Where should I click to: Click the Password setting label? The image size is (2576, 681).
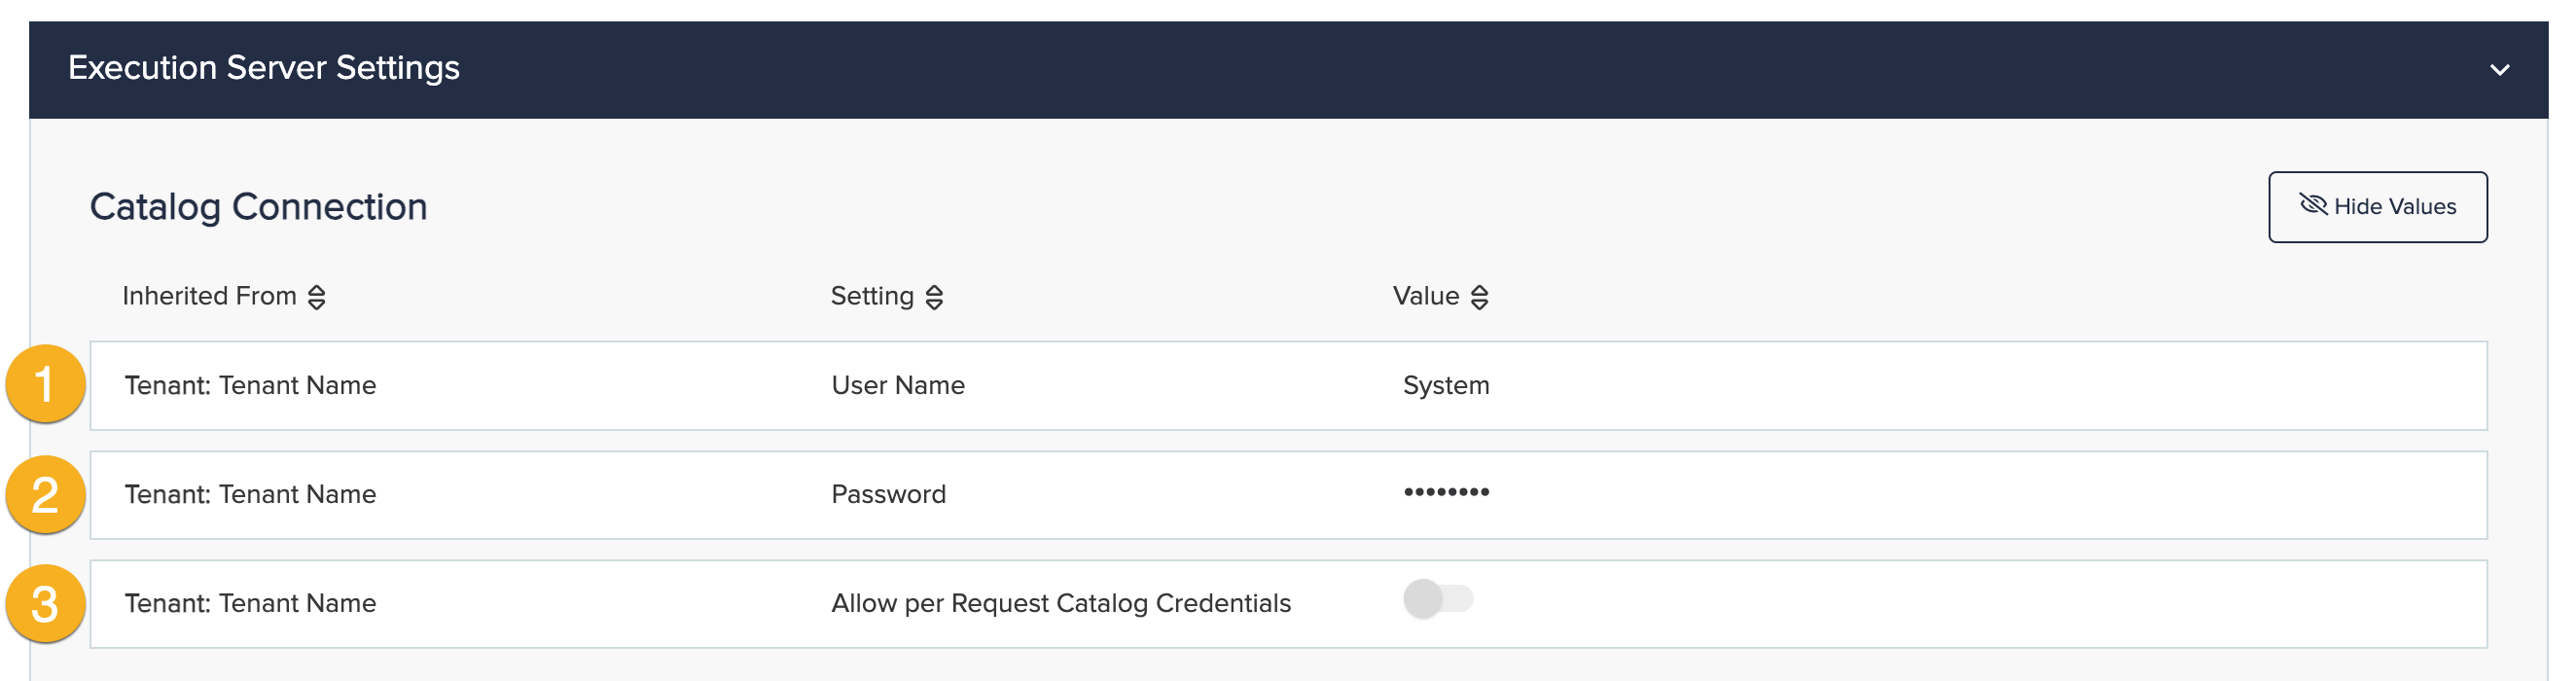point(888,495)
